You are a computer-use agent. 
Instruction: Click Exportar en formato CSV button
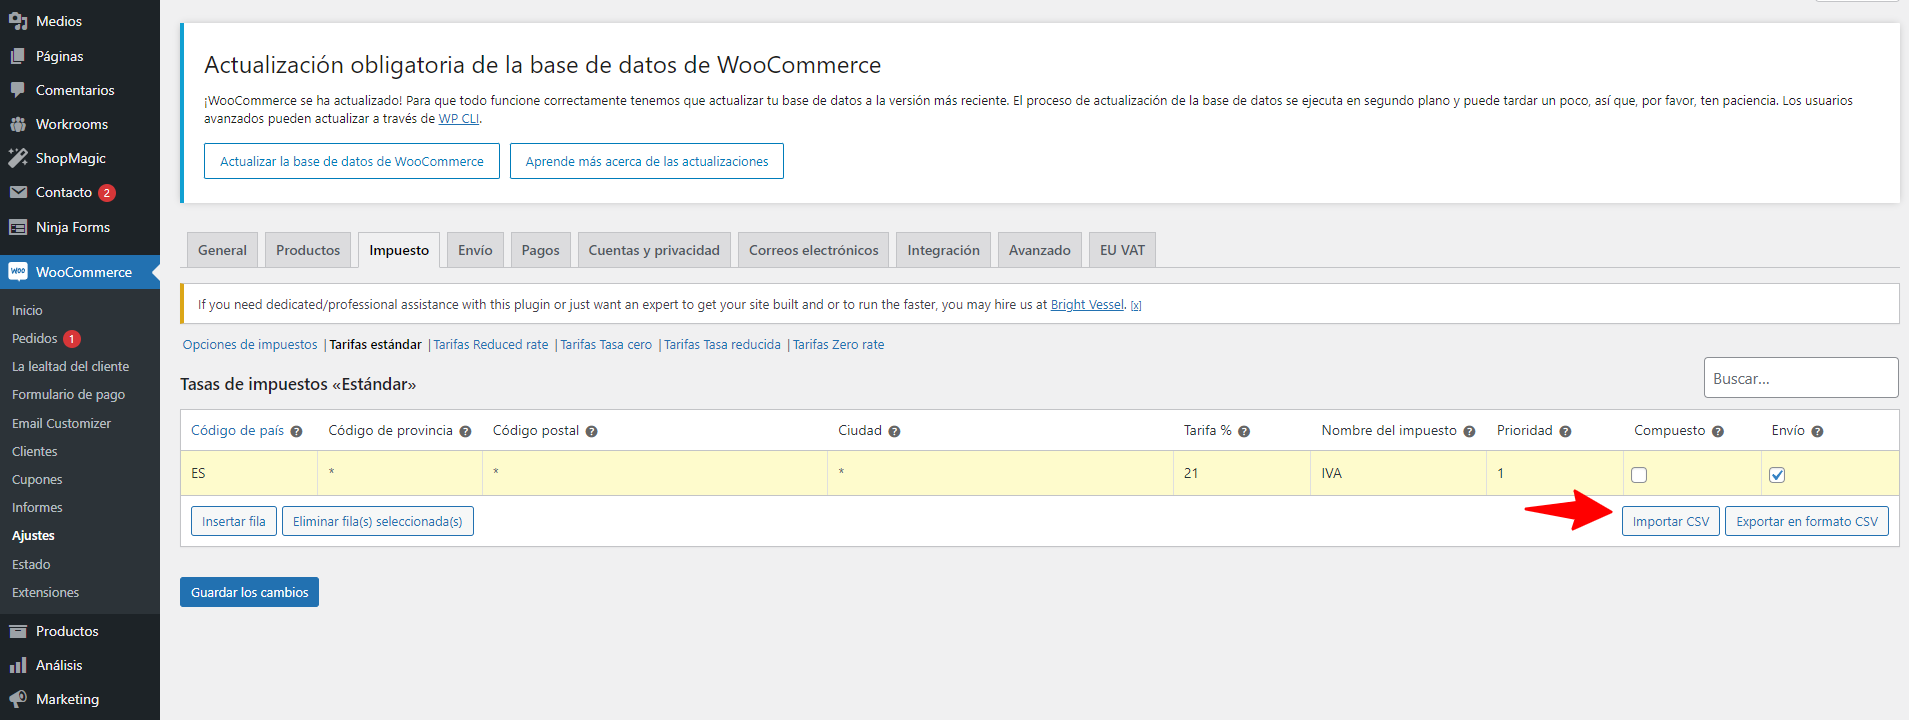(1807, 521)
